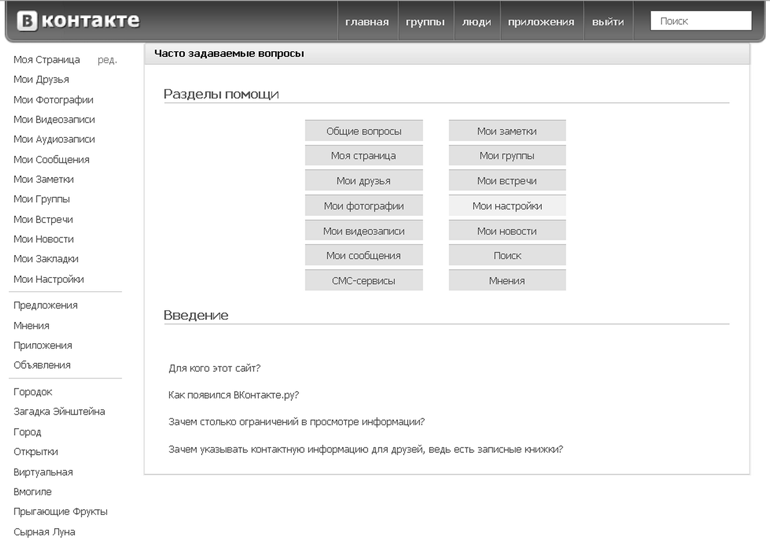Launch the Городок application link
770x541 pixels.
click(x=33, y=392)
